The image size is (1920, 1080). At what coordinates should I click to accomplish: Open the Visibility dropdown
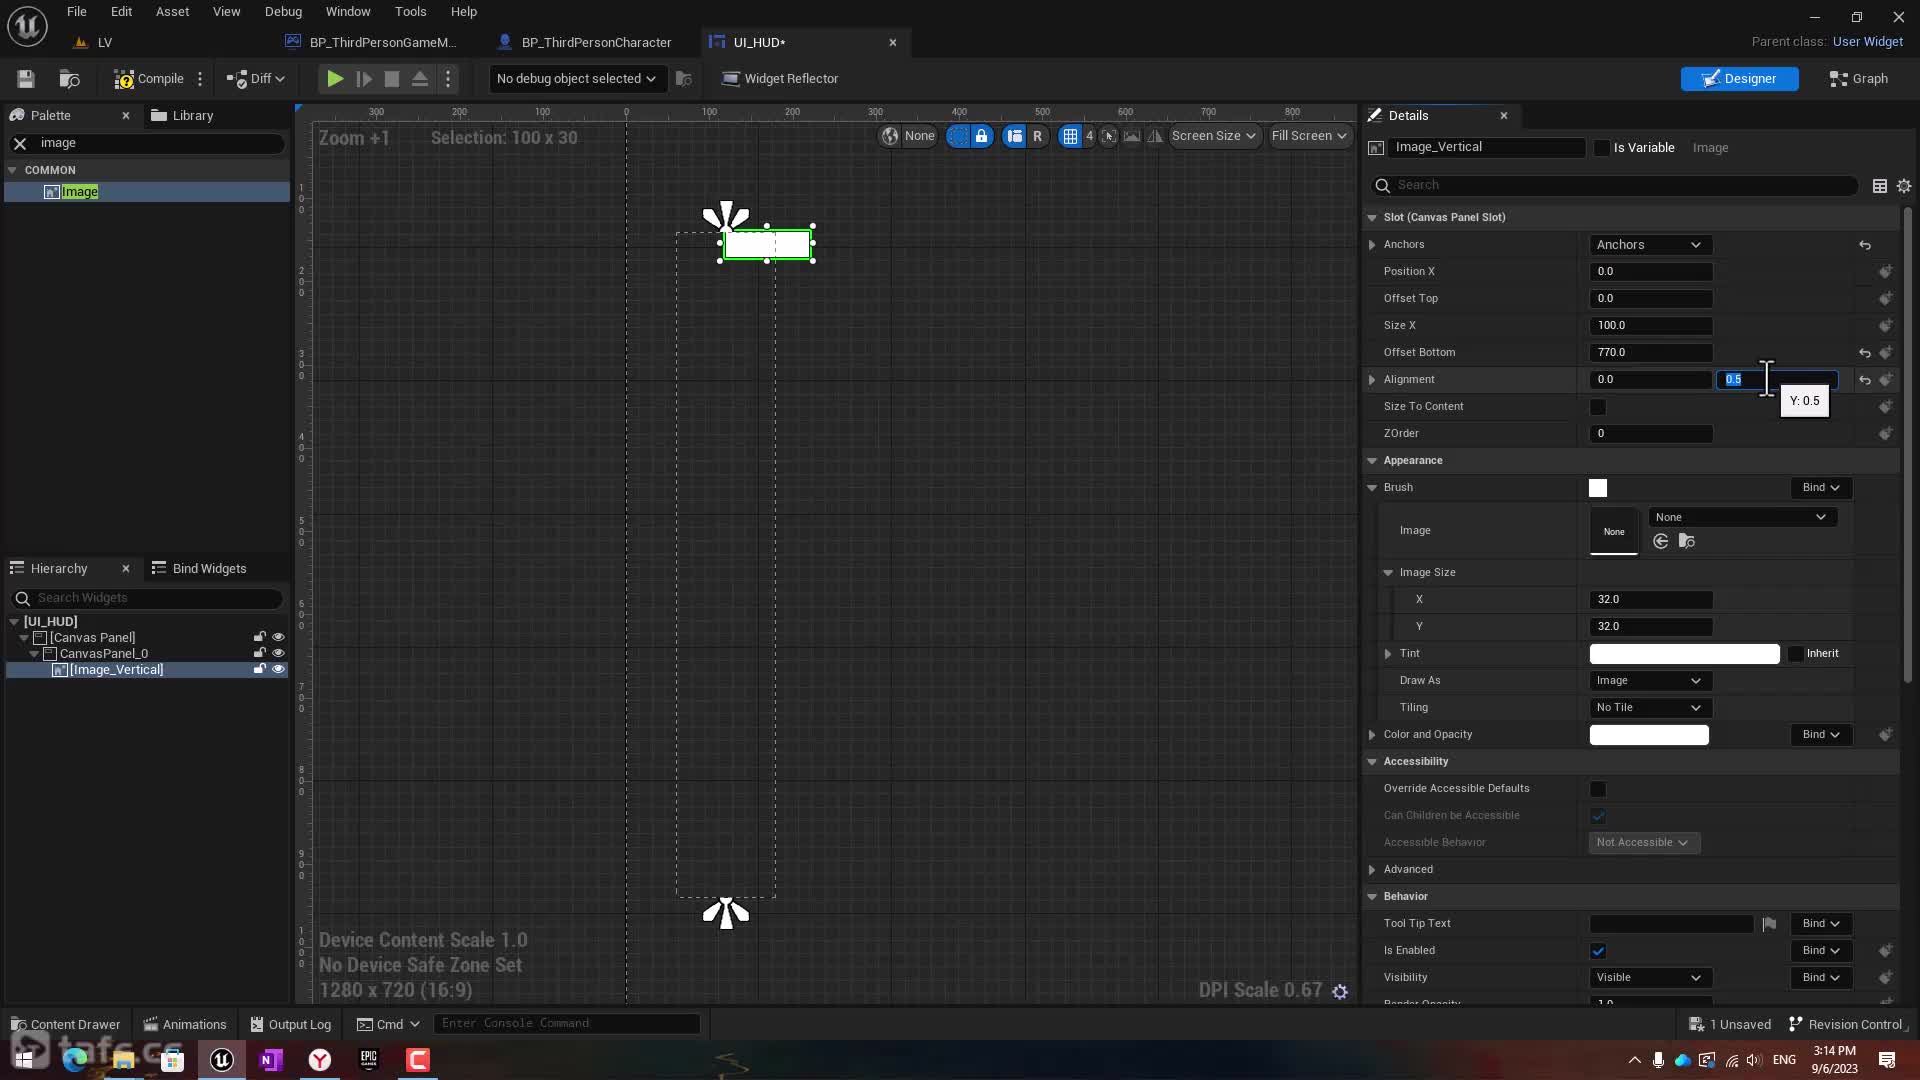tap(1650, 978)
